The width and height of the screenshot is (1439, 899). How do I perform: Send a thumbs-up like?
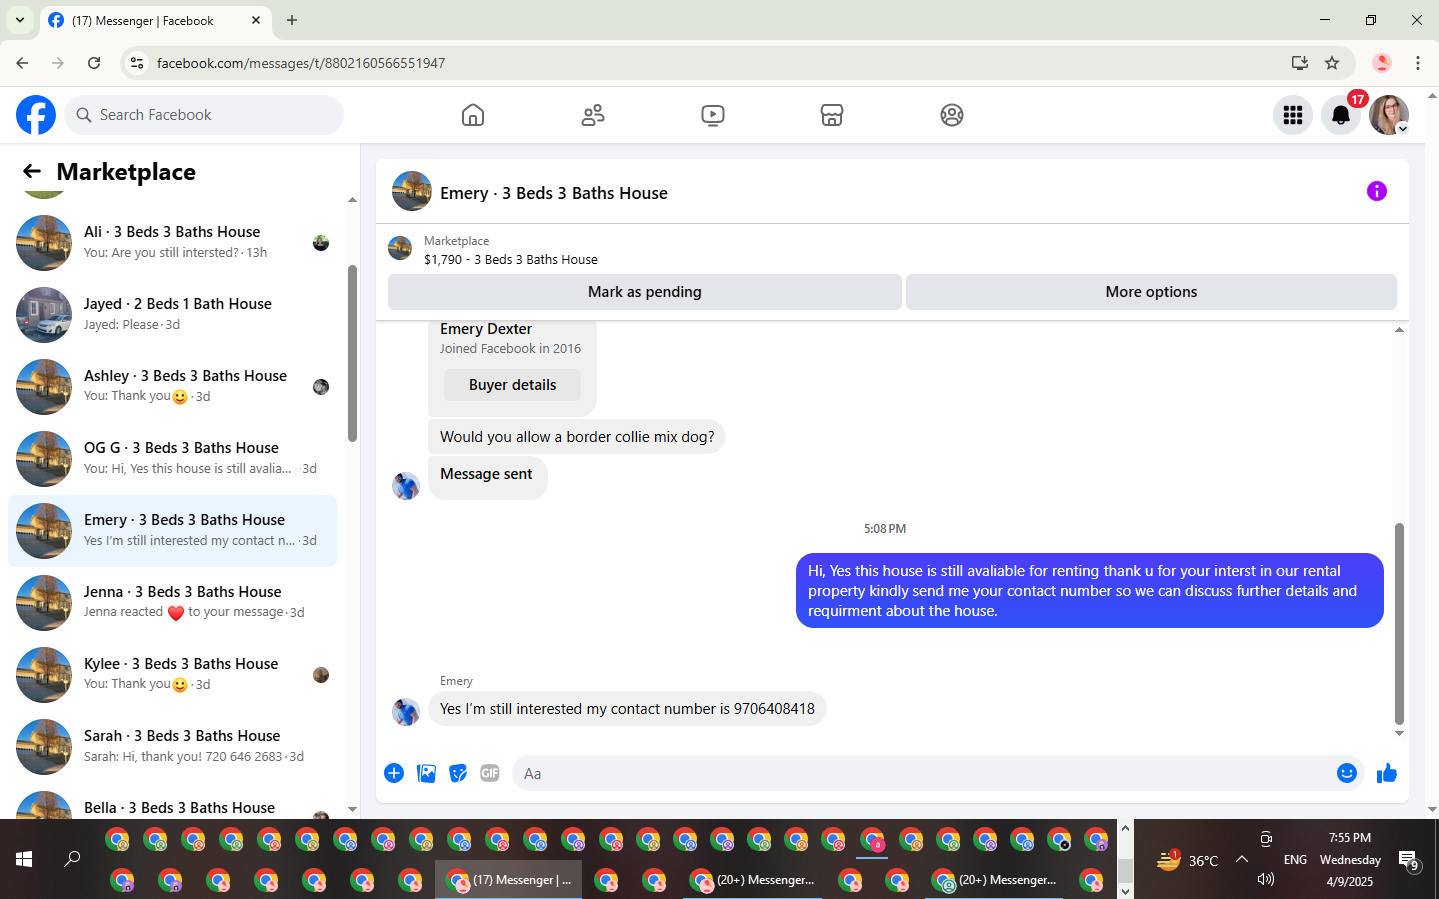(x=1387, y=773)
